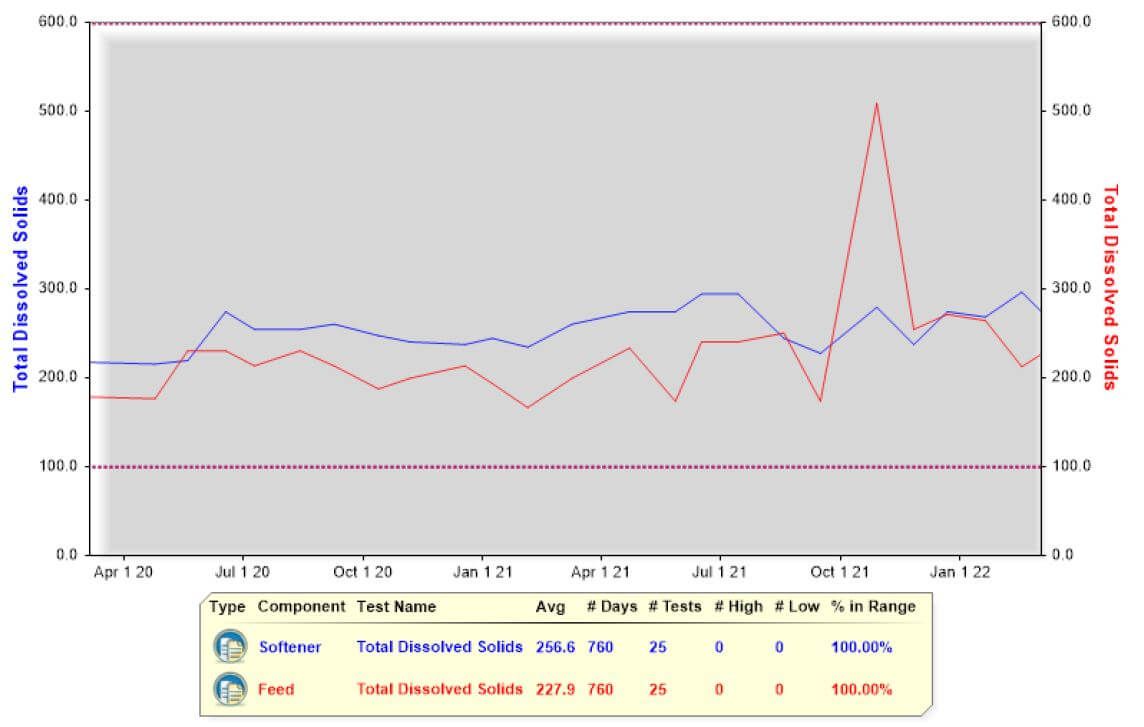Click the upper dotted limit line at 600

[565, 23]
